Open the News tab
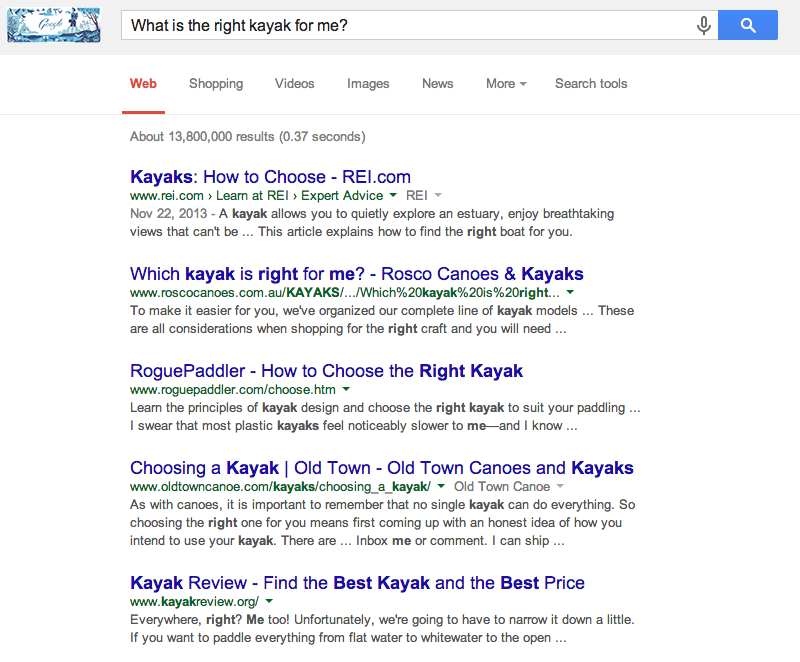Screen dimensions: 800x662 437,84
